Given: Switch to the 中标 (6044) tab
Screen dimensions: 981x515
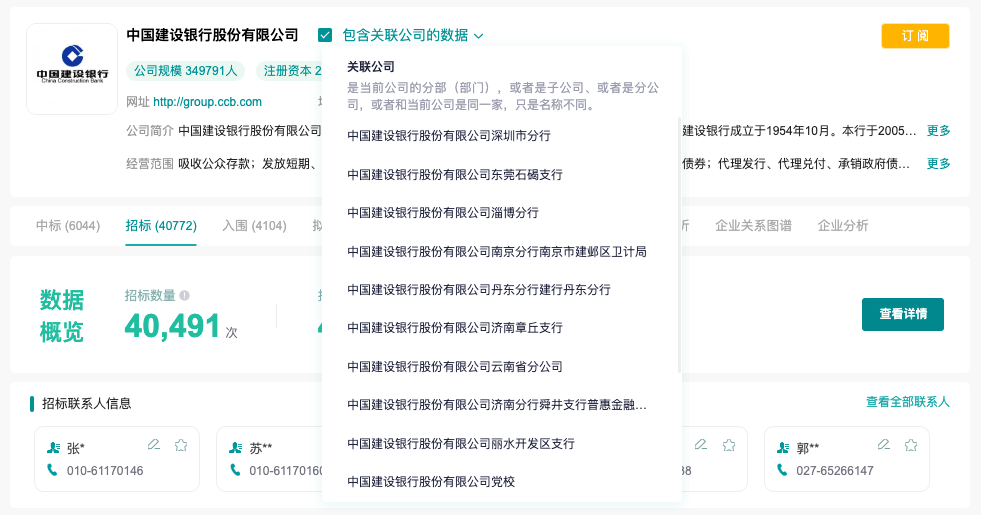Looking at the screenshot, I should tap(68, 225).
